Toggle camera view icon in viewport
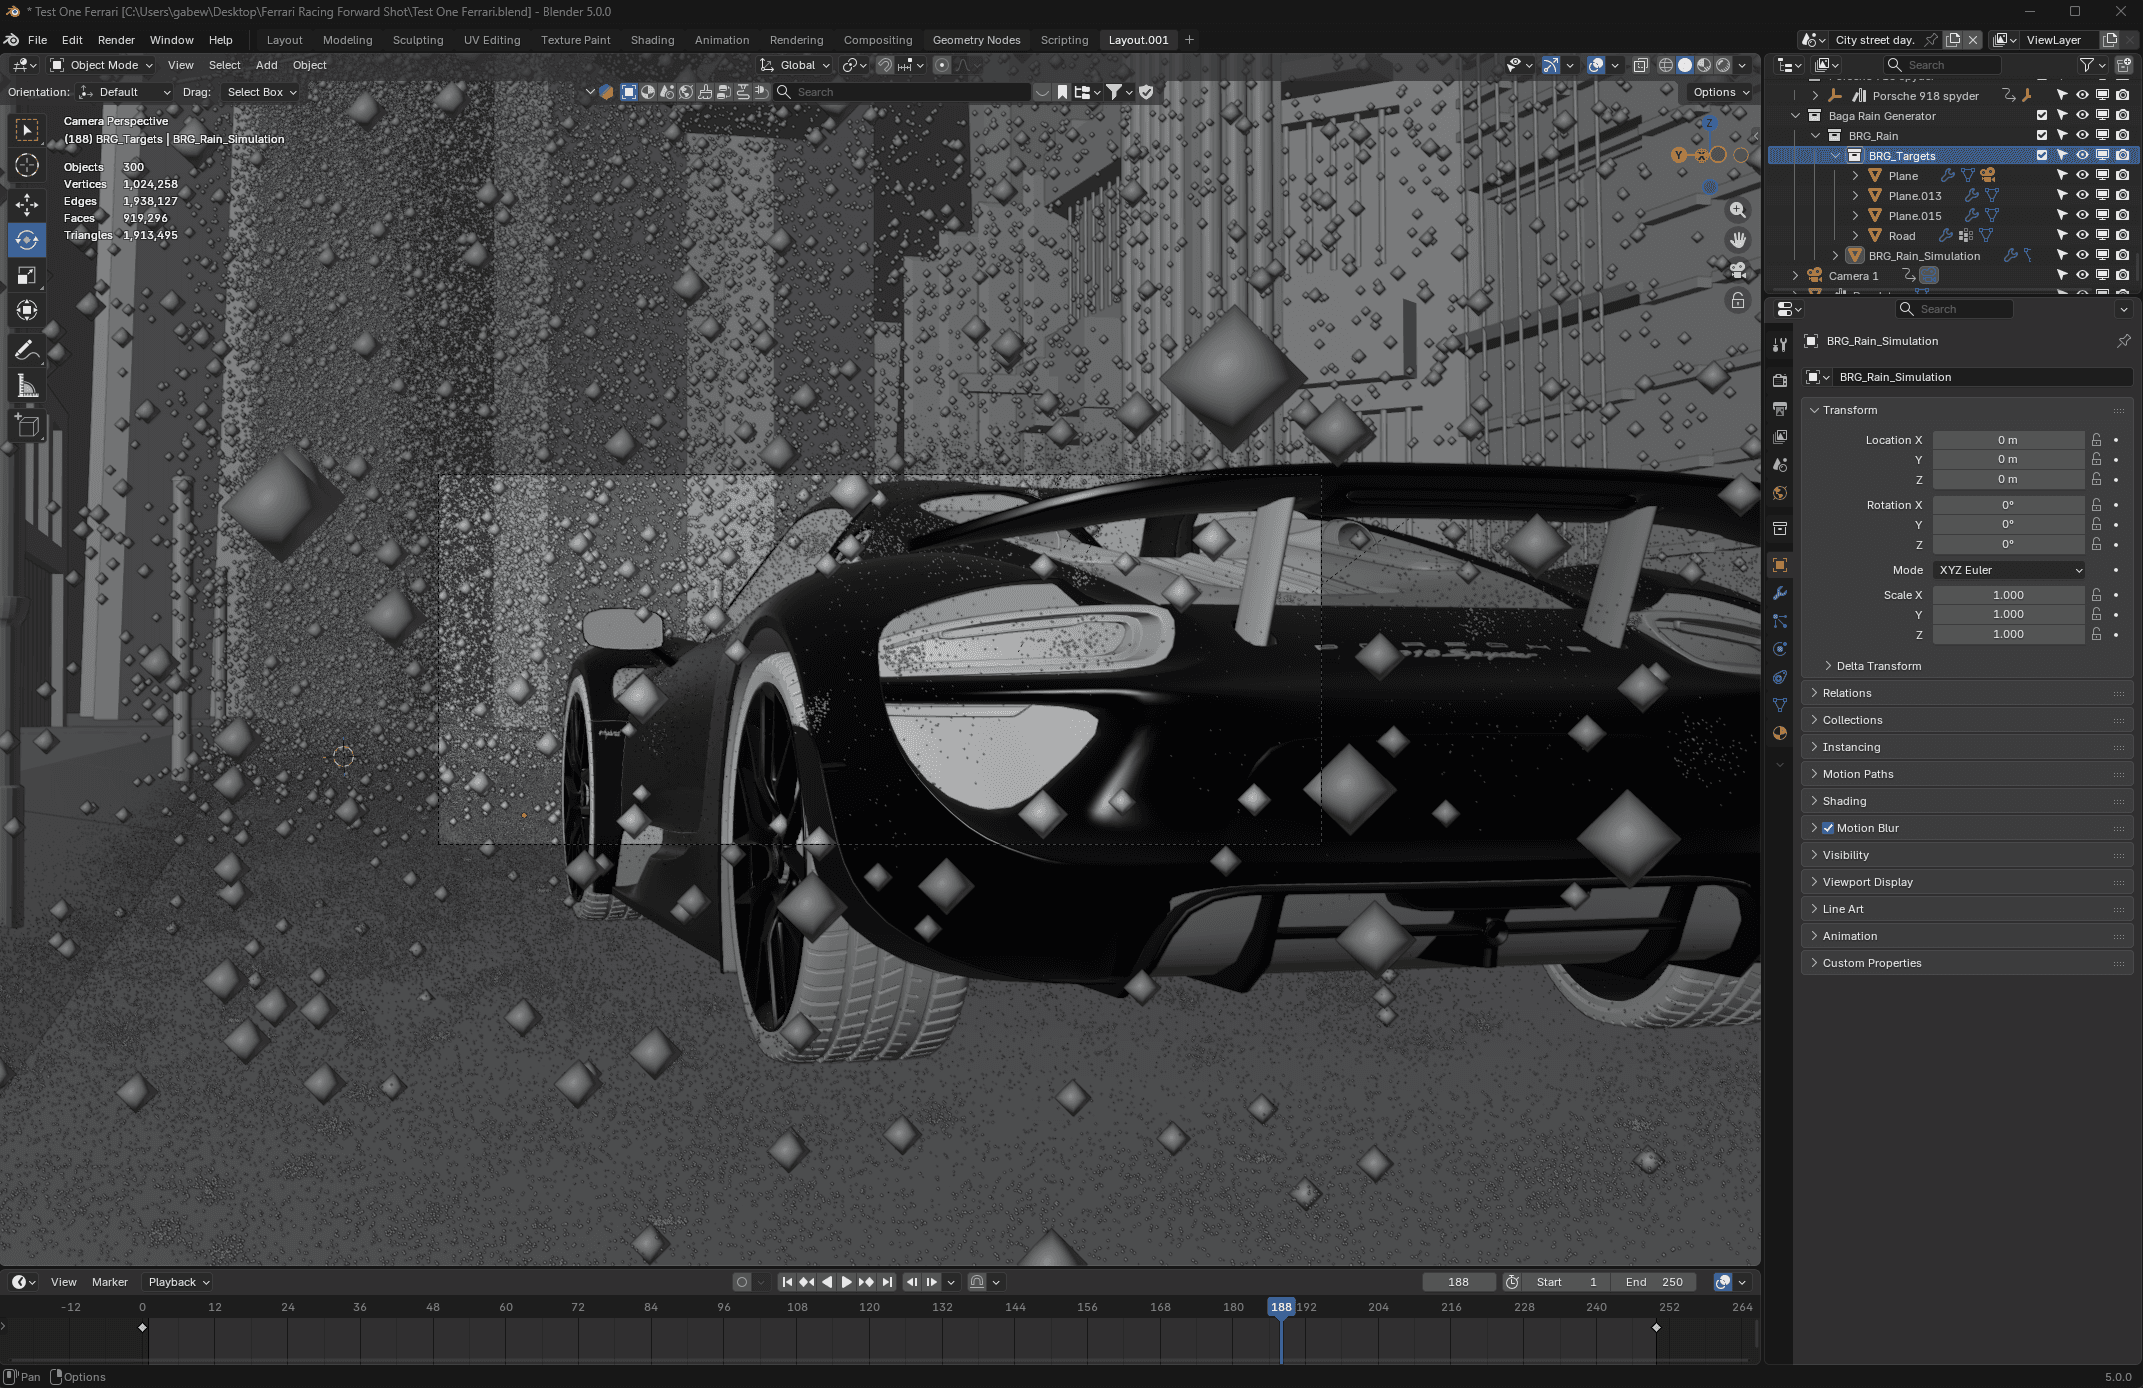 pos(1738,270)
